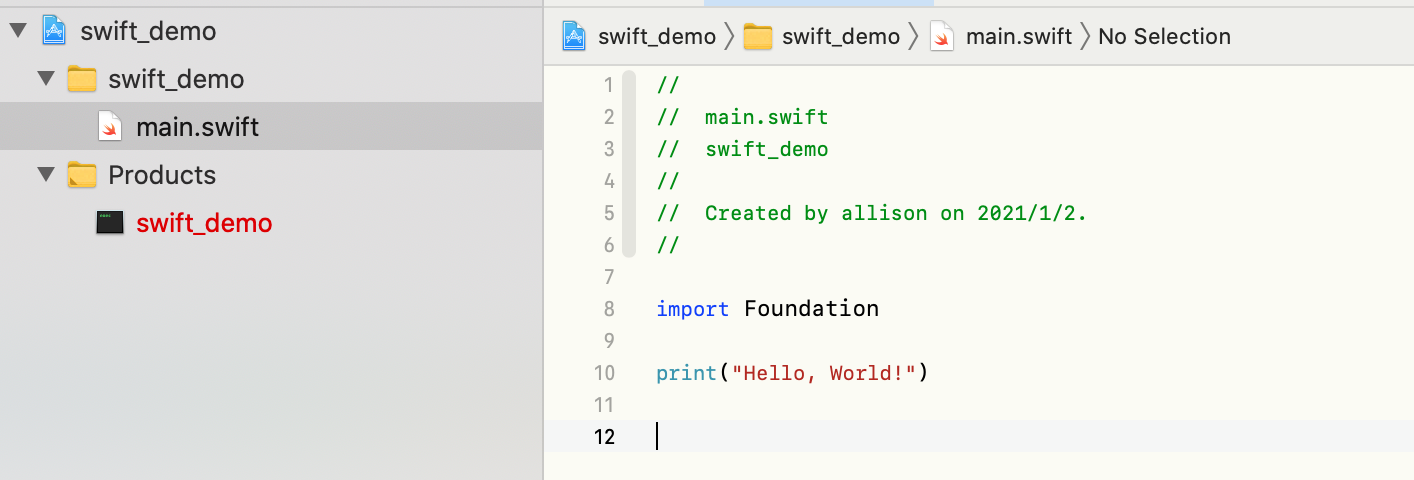The height and width of the screenshot is (480, 1414).
Task: Click line number 10 in the gutter
Action: [x=604, y=373]
